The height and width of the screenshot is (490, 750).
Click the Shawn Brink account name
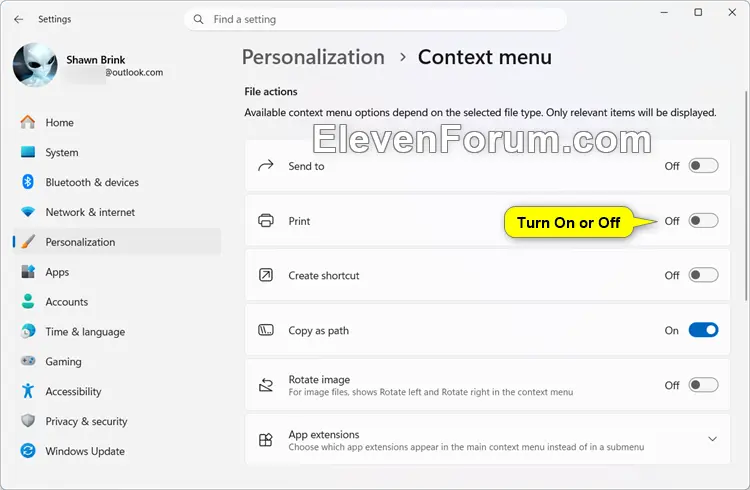96,59
